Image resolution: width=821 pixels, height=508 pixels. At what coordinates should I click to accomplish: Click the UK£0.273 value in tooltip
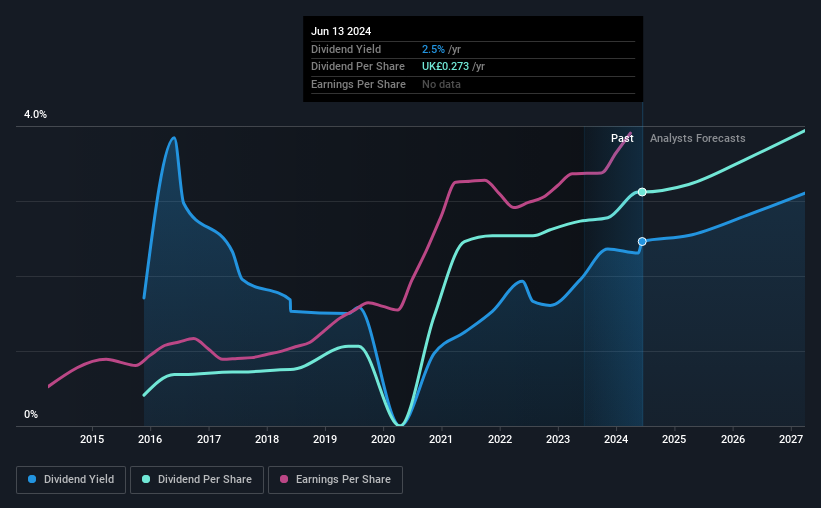click(x=446, y=67)
